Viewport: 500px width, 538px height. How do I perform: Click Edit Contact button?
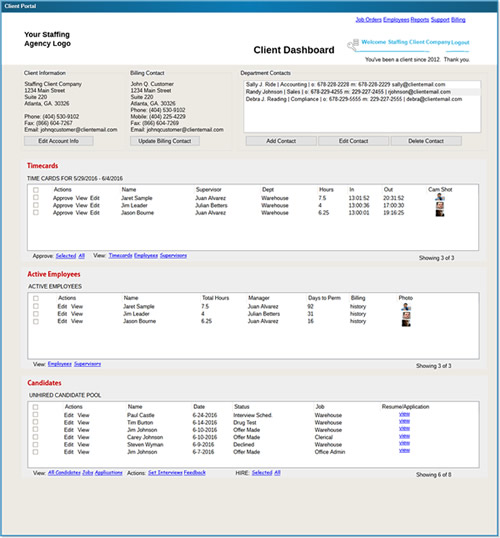pyautogui.click(x=353, y=141)
